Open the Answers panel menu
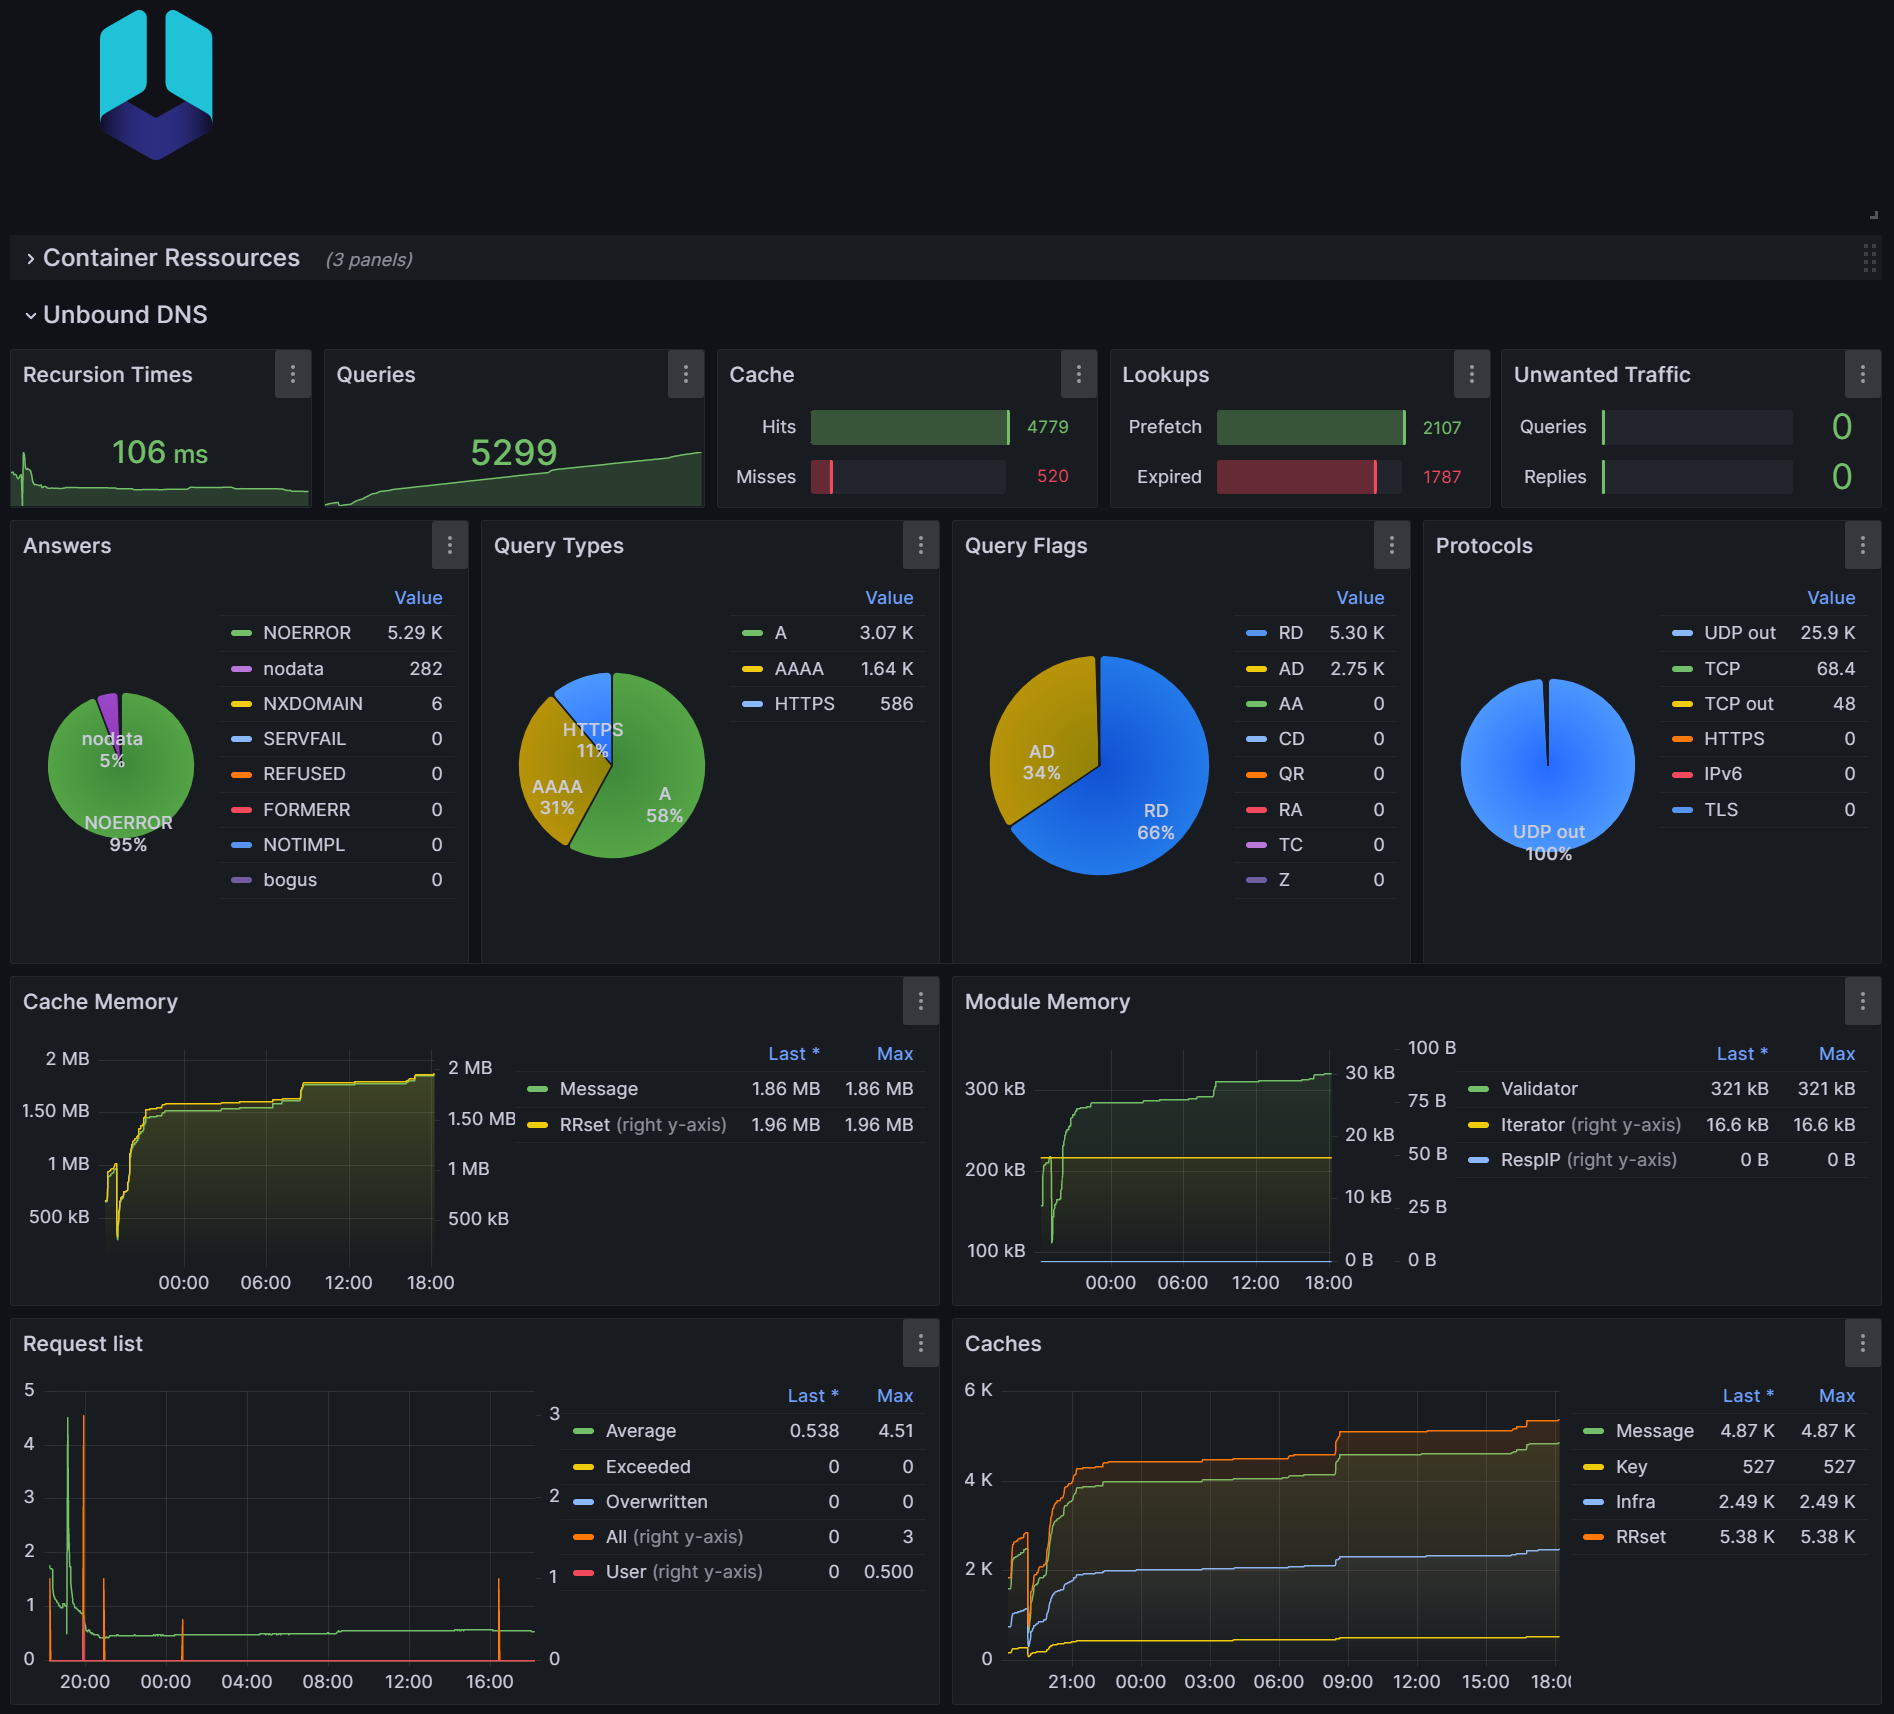Screen dimensions: 1894x1714 [450, 545]
